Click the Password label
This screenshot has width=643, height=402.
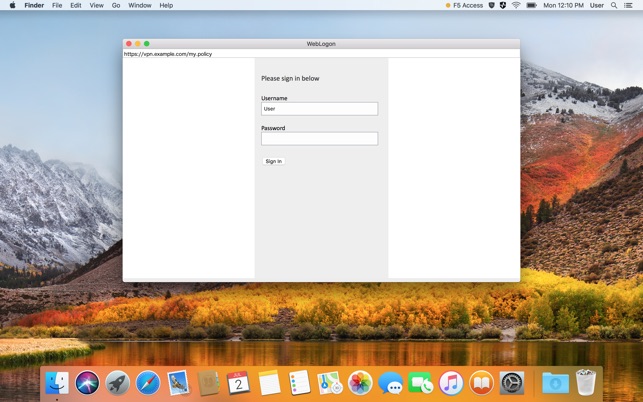[x=273, y=128]
